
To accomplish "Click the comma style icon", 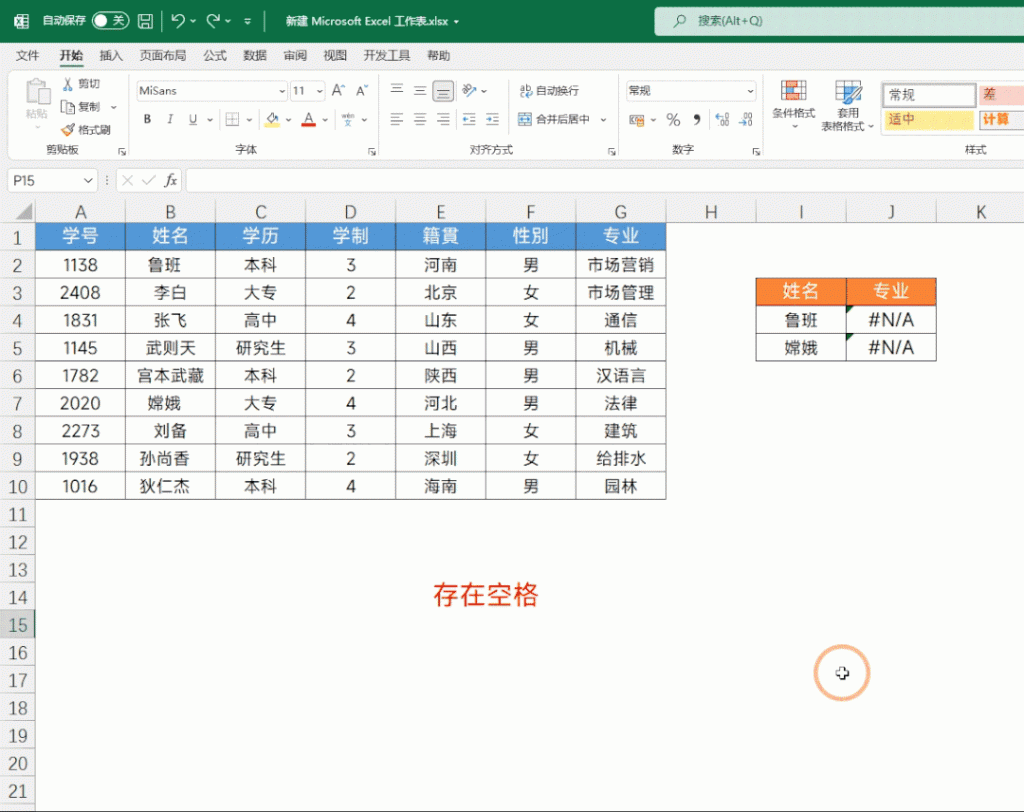I will [697, 120].
